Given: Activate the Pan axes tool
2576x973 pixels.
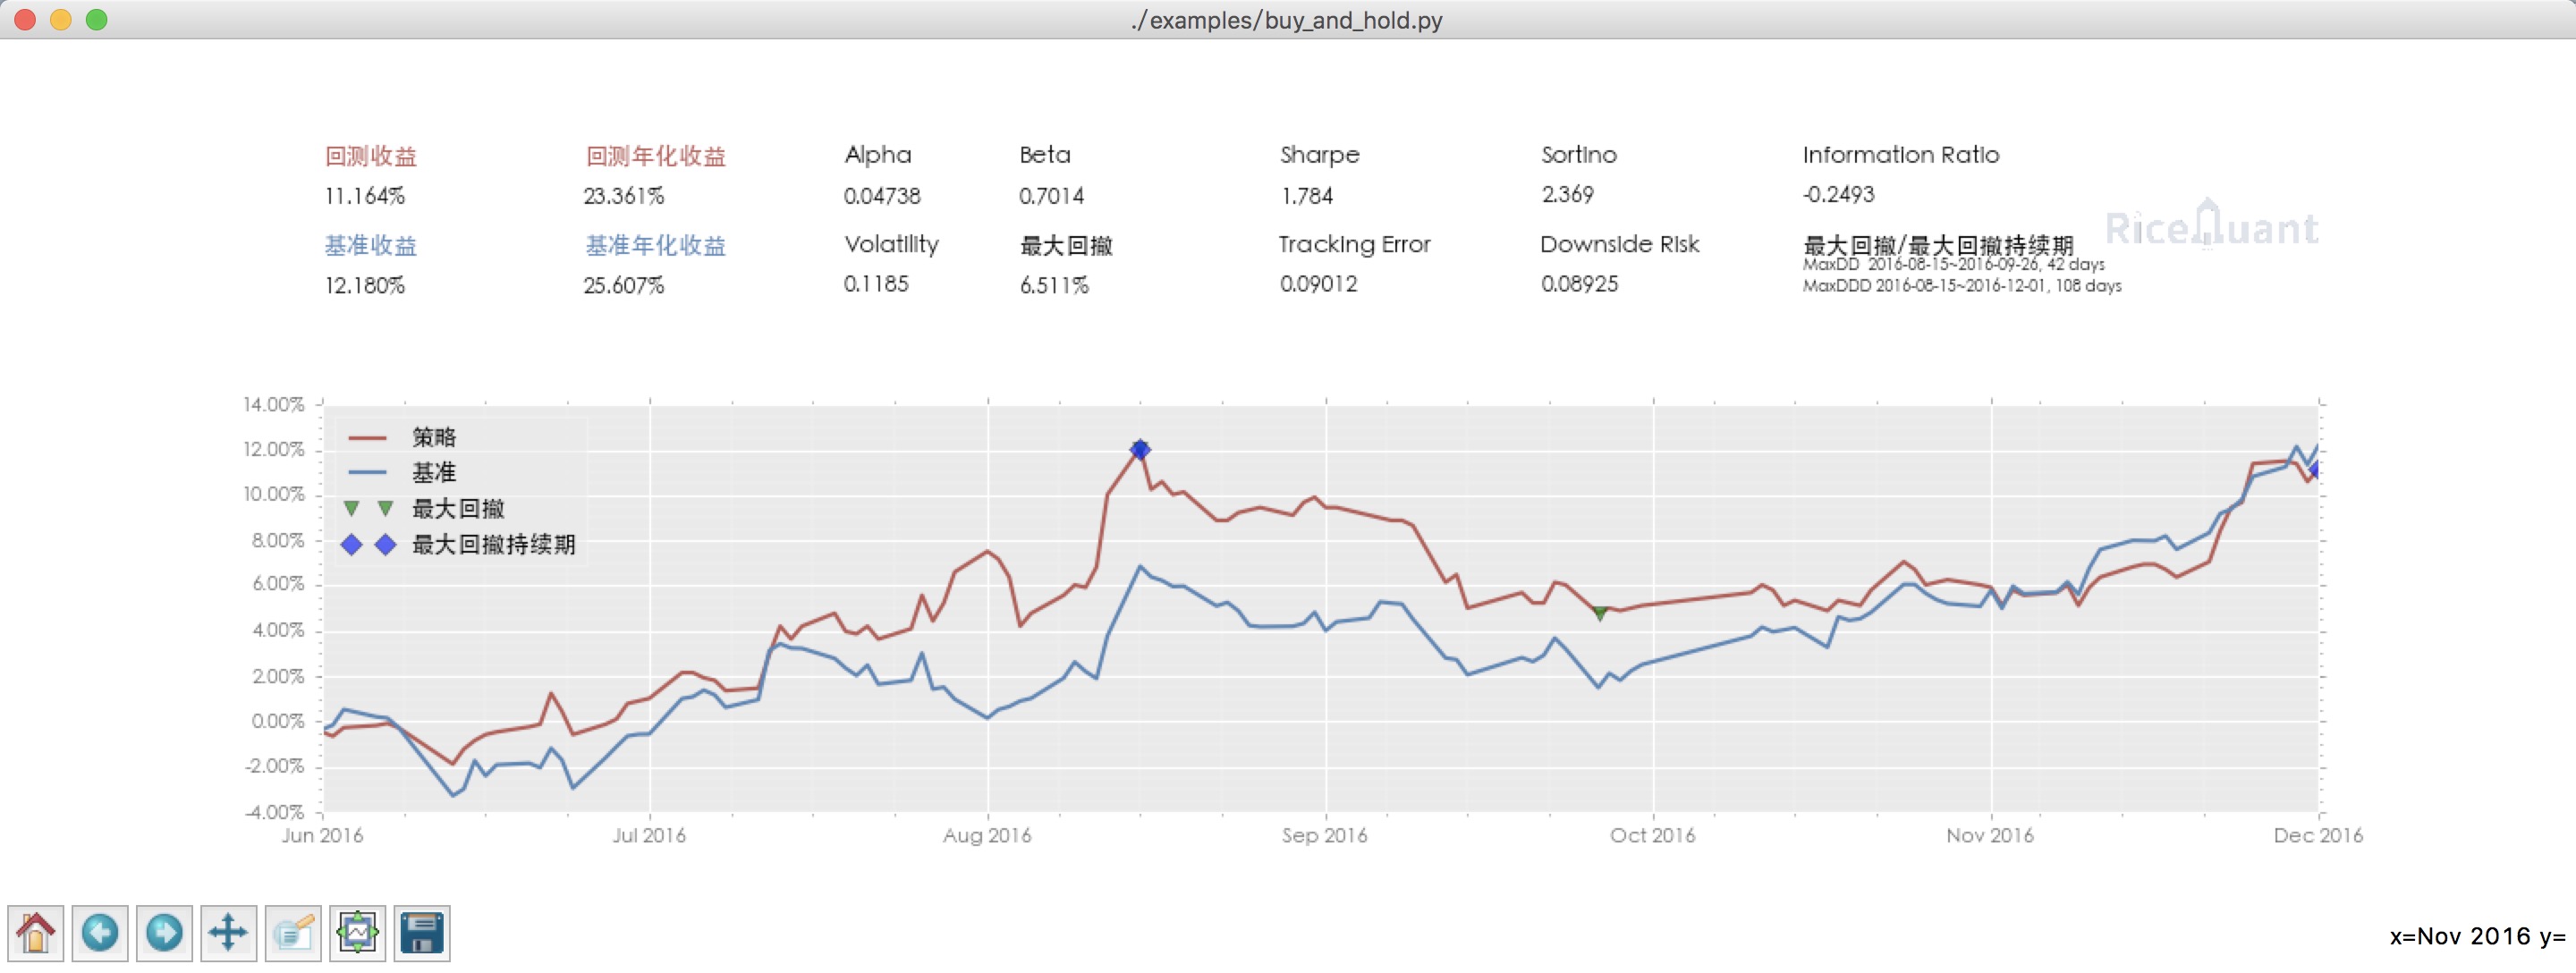Looking at the screenshot, I should [228, 932].
